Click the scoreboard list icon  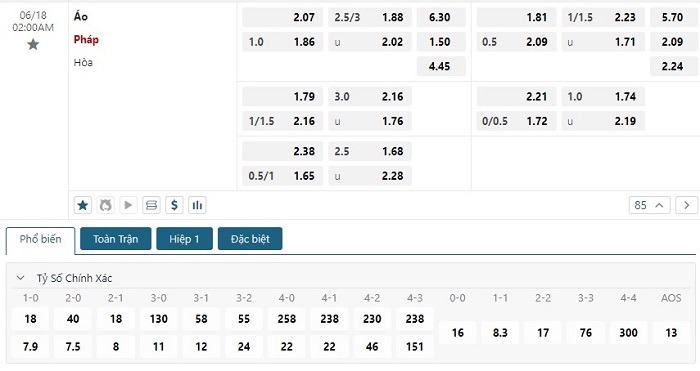coord(151,205)
